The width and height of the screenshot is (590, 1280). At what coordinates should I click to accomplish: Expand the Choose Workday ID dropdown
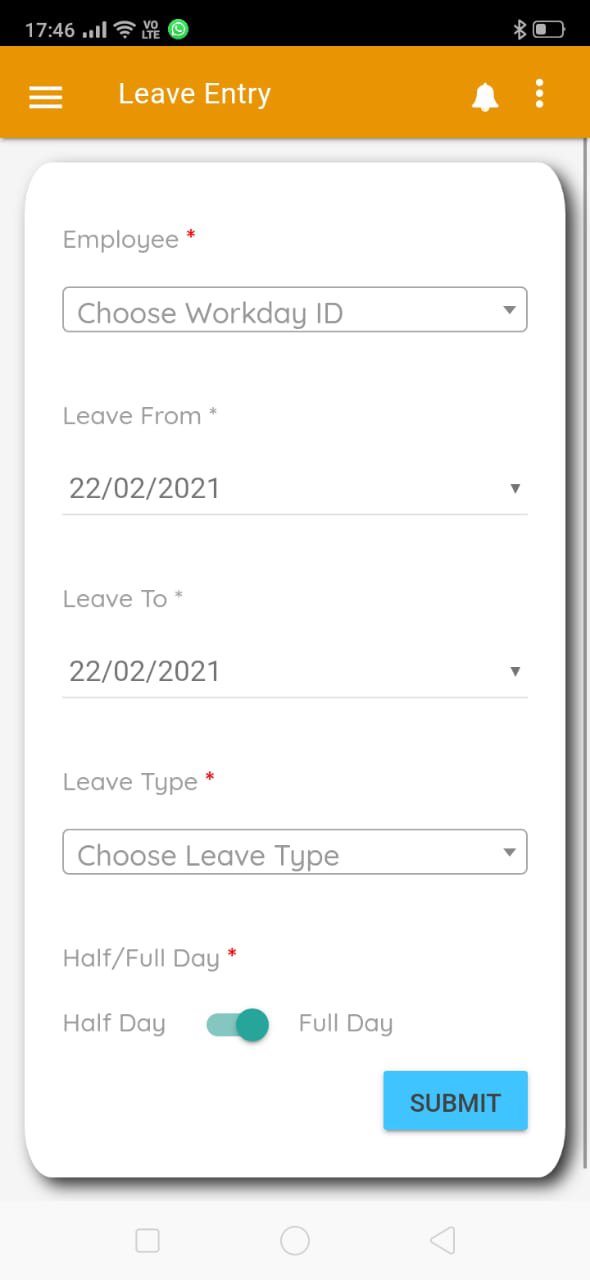[295, 310]
